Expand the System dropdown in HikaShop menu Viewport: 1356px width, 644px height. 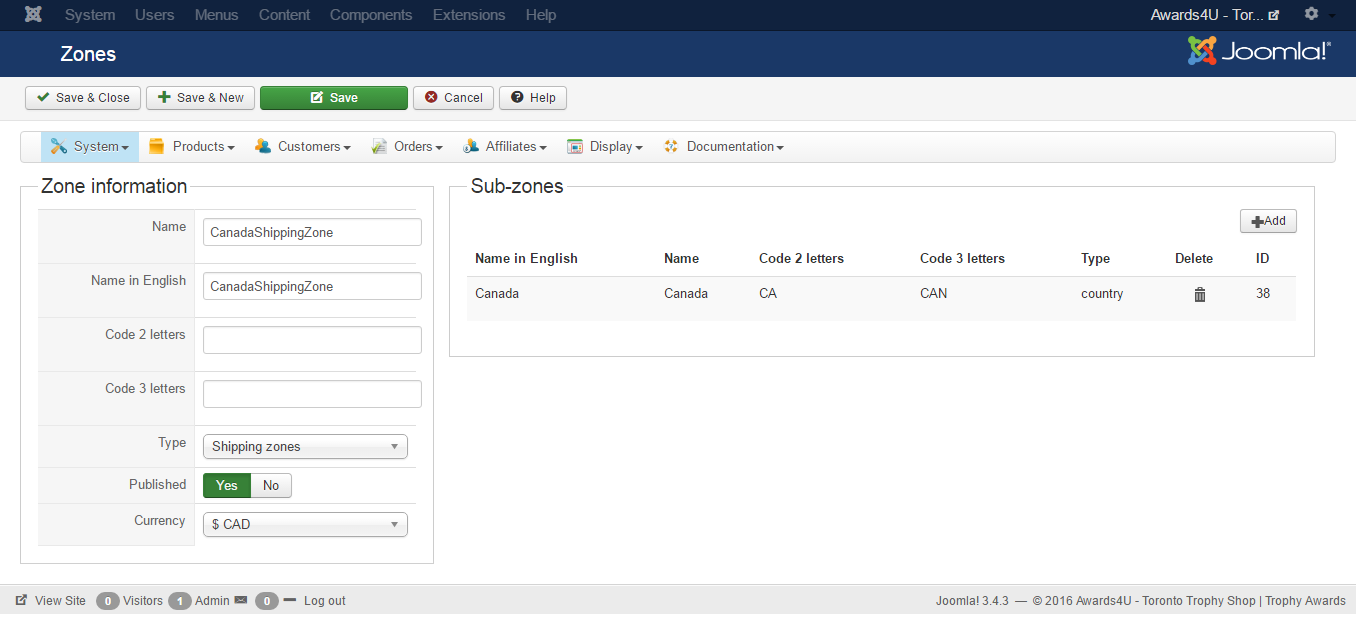tap(90, 146)
